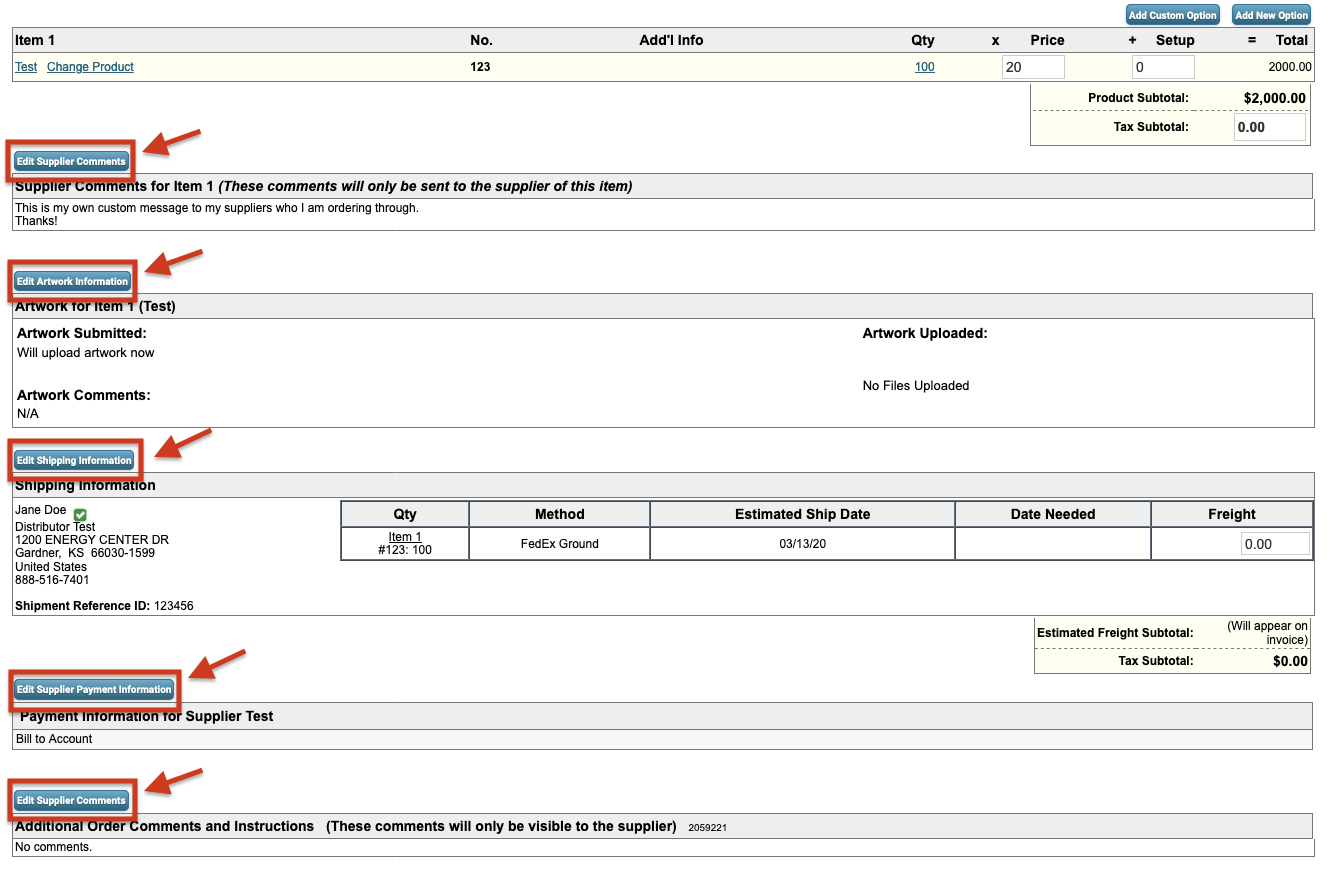Image resolution: width=1331 pixels, height=884 pixels.
Task: Click the Bill to Account payment text
Action: tap(54, 739)
